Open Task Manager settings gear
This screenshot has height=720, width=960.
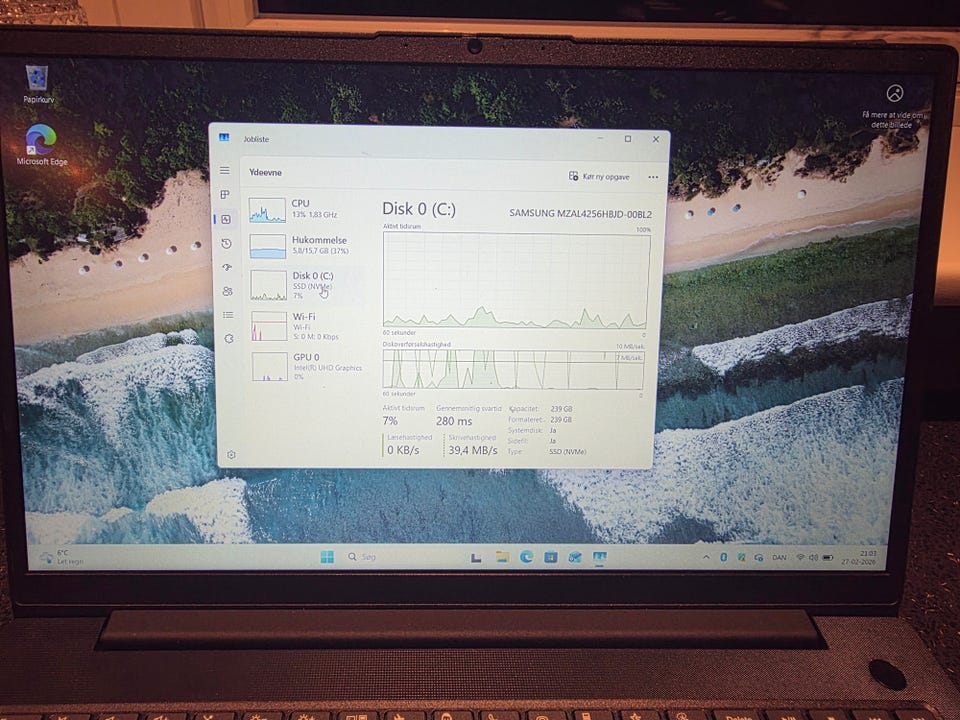click(231, 455)
